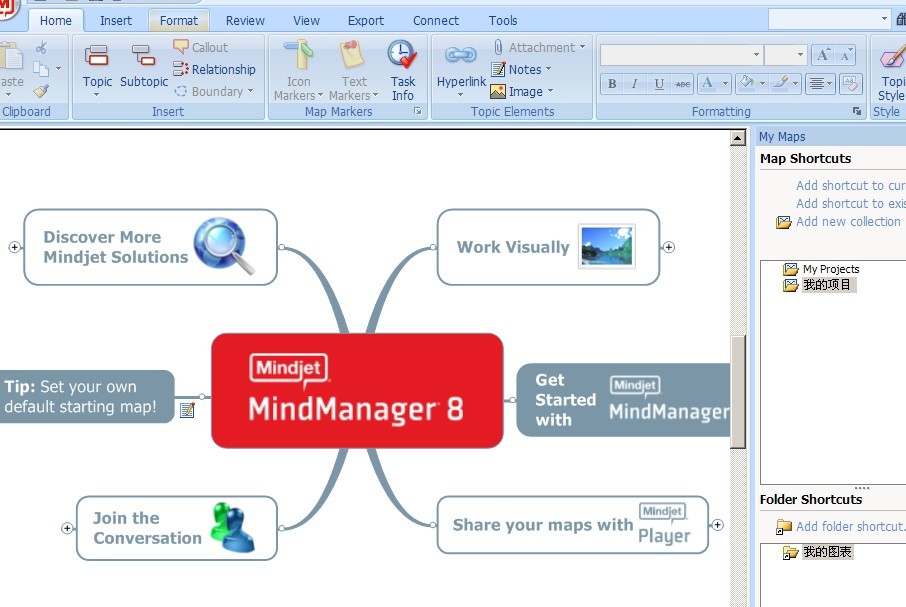Select the Get Started with MindManager topic
Viewport: 906px width, 607px height.
[623, 400]
